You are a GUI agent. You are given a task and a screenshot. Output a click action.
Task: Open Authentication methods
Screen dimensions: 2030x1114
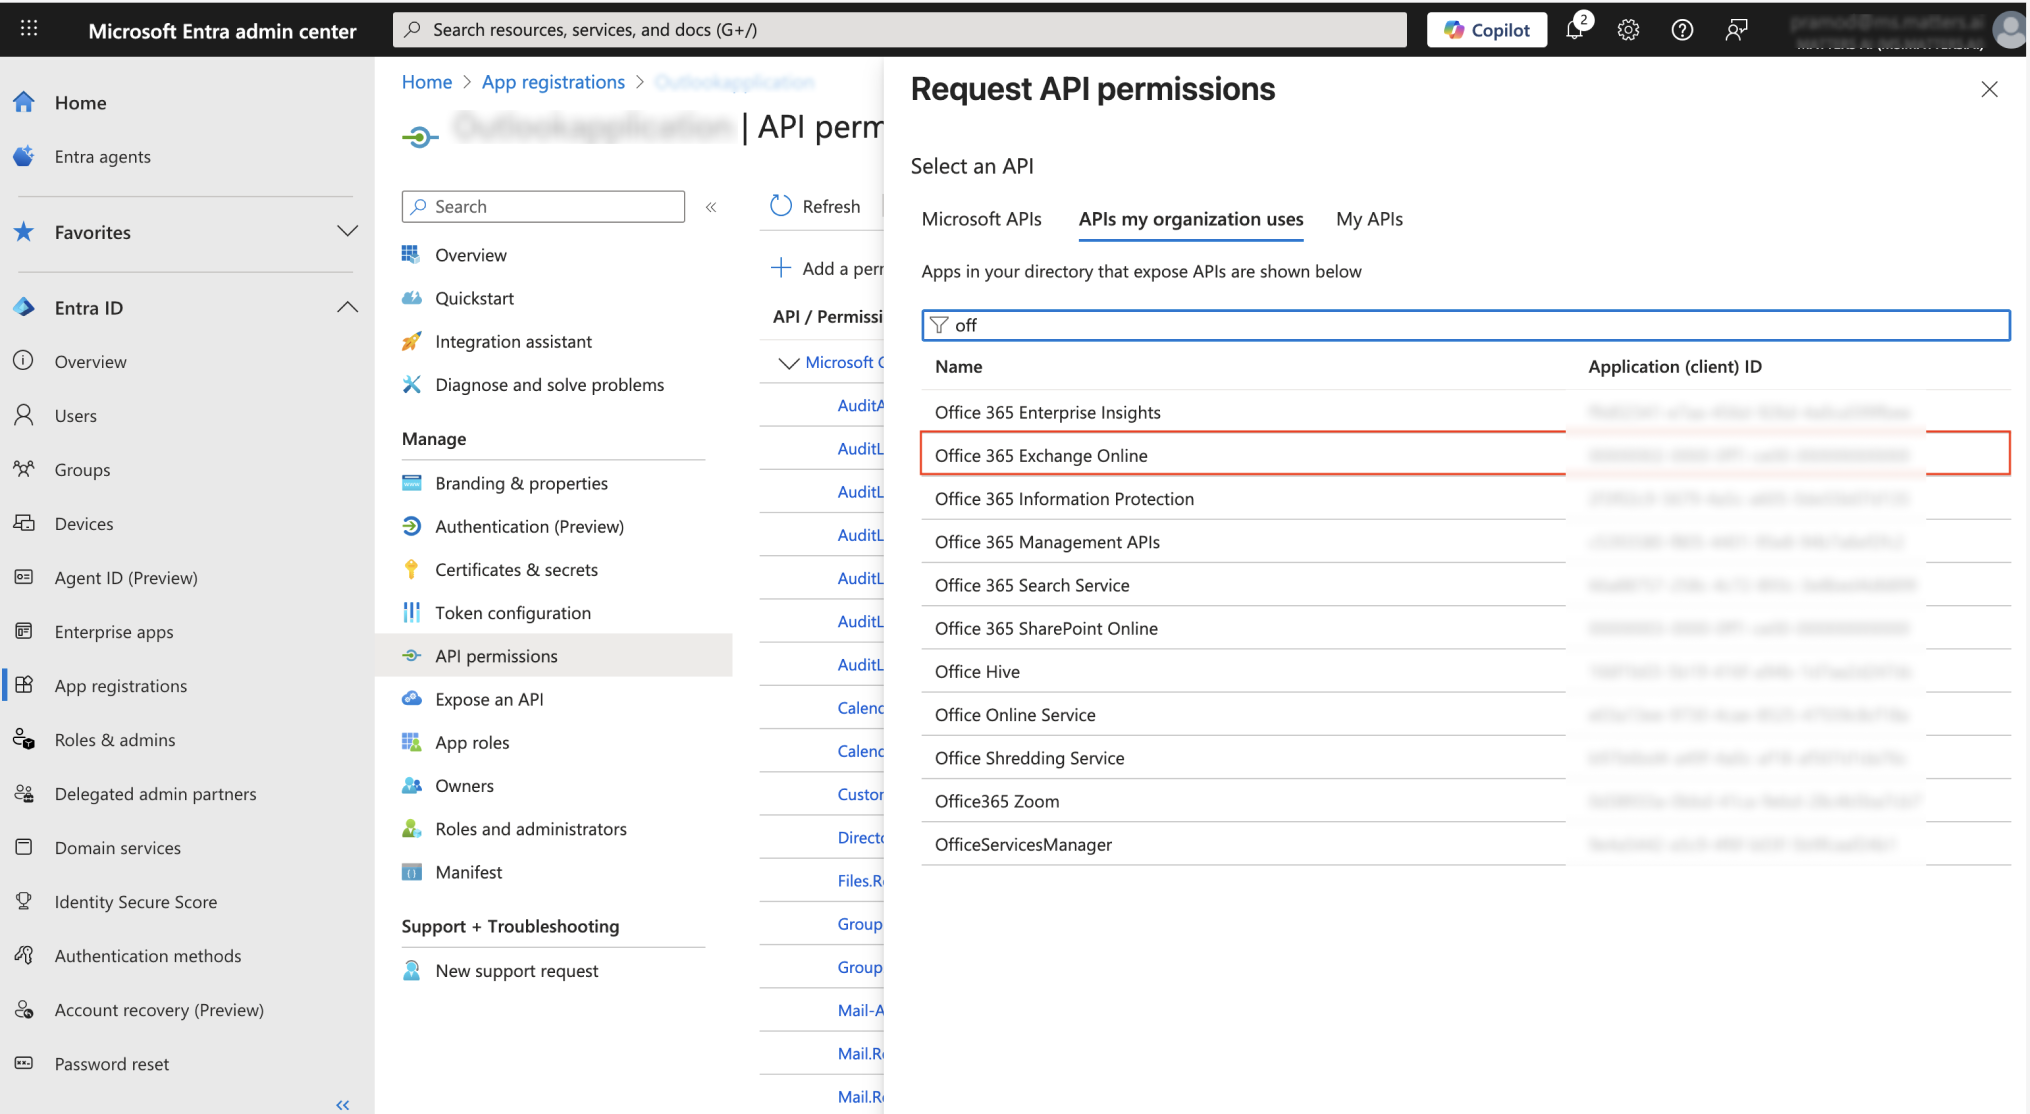[x=148, y=956]
